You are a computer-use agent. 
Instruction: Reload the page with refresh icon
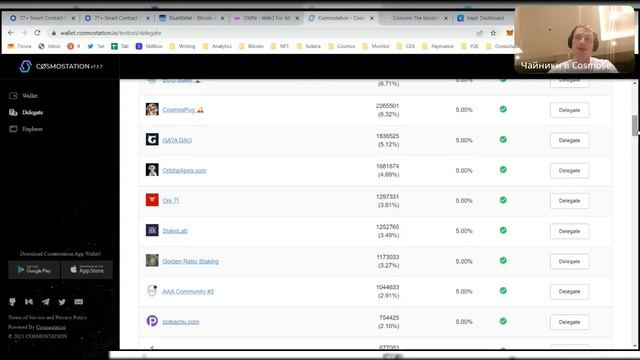point(37,33)
